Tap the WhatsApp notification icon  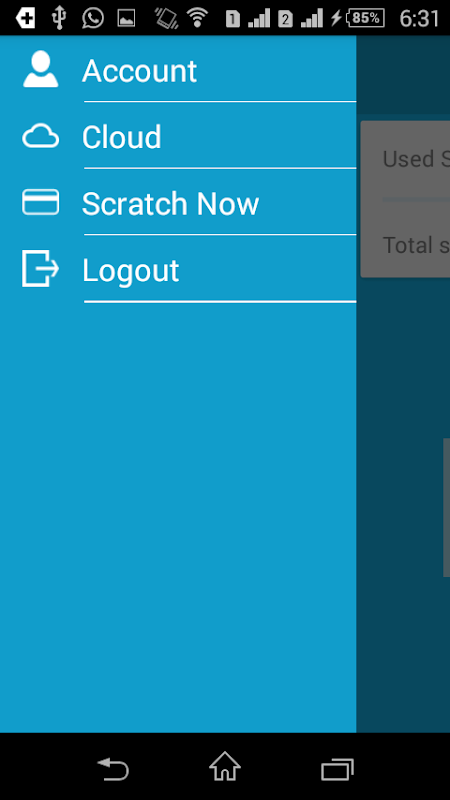(93, 18)
